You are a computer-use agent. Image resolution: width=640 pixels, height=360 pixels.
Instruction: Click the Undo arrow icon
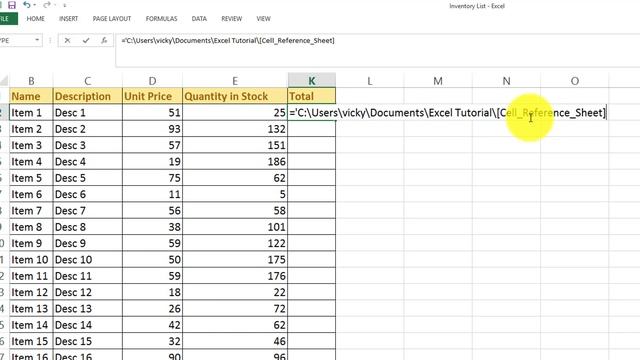27,5
